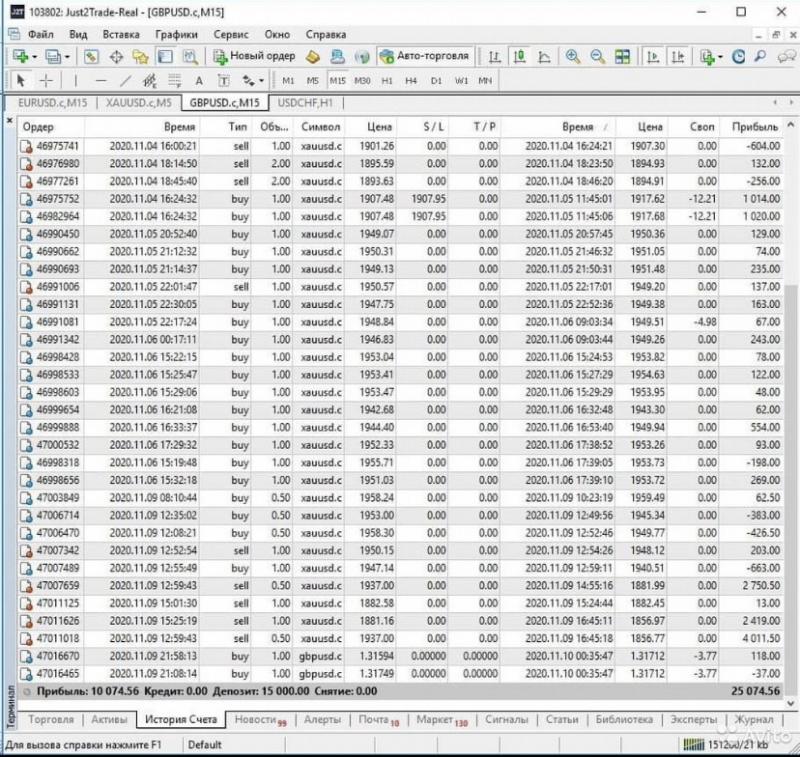Click the 4 011.50 profit value
This screenshot has height=757, width=800.
pyautogui.click(x=760, y=639)
